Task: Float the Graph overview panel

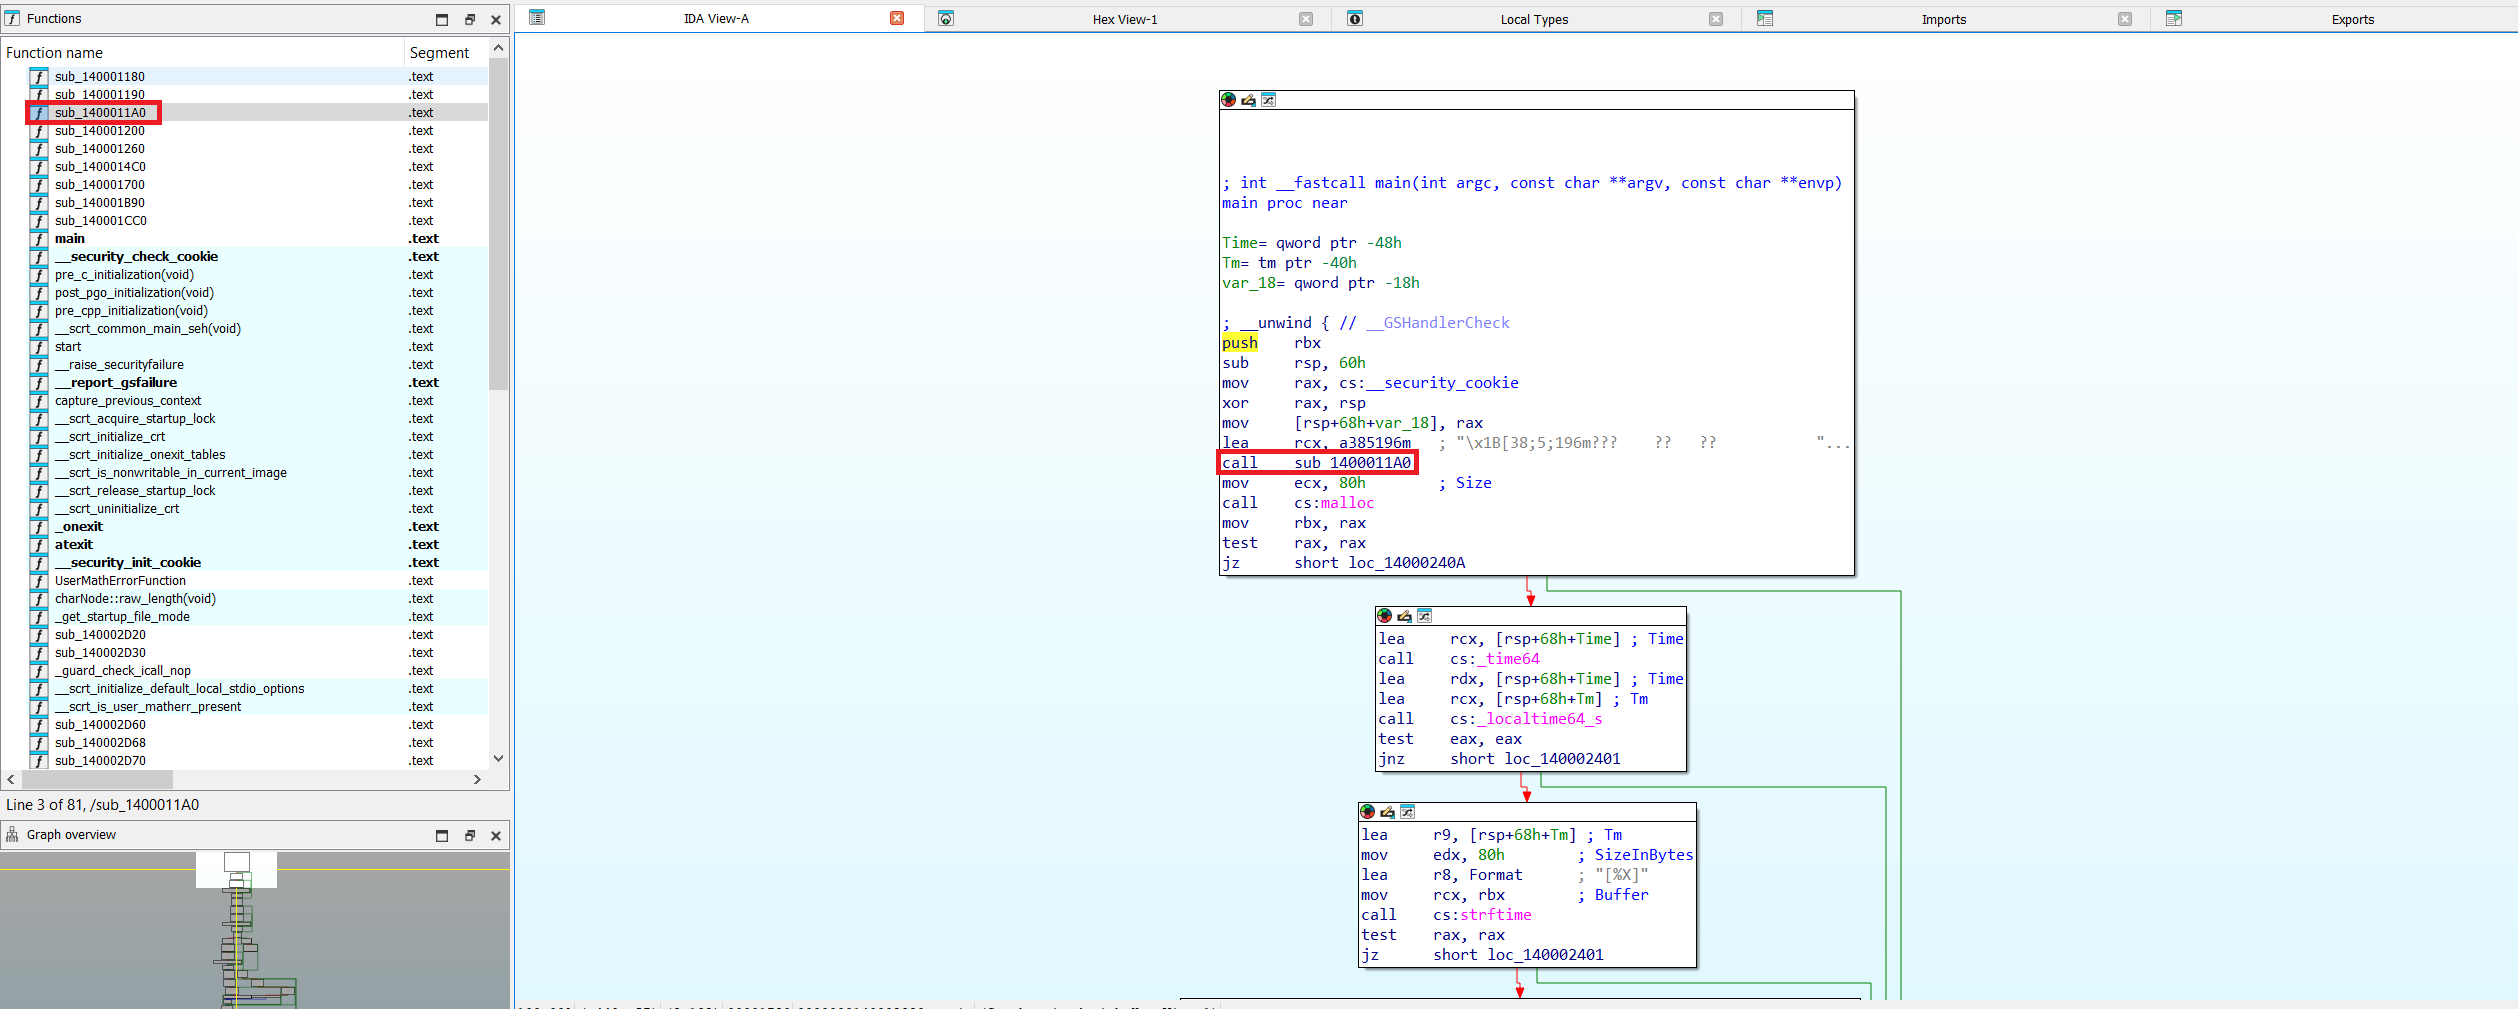Action: [470, 835]
